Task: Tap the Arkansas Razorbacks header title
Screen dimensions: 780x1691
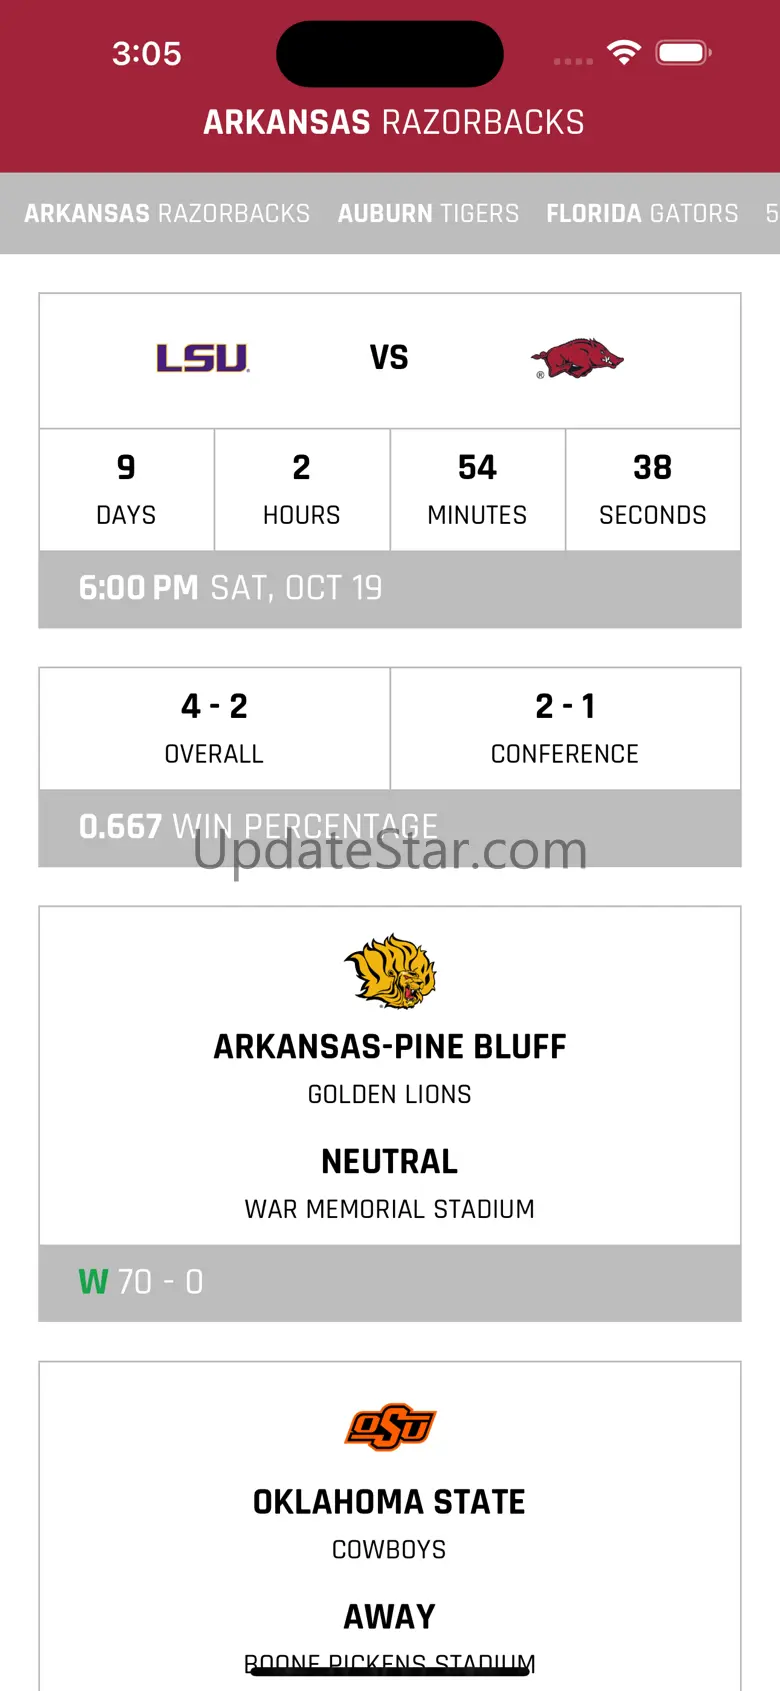Action: tap(394, 122)
